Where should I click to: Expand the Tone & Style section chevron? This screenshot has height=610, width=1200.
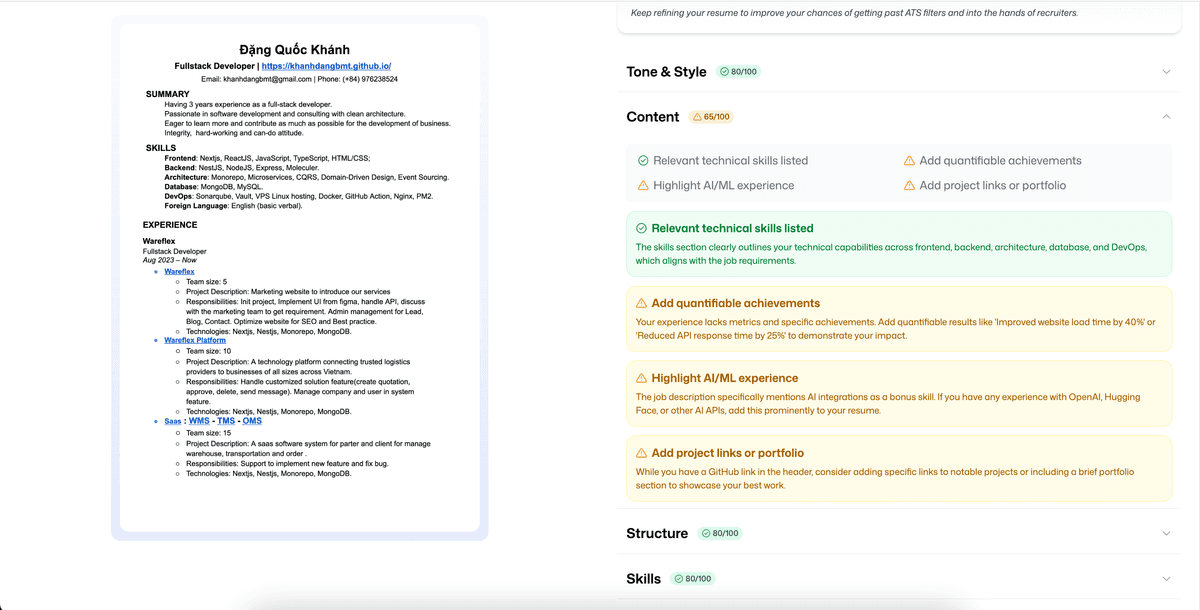pyautogui.click(x=1166, y=72)
